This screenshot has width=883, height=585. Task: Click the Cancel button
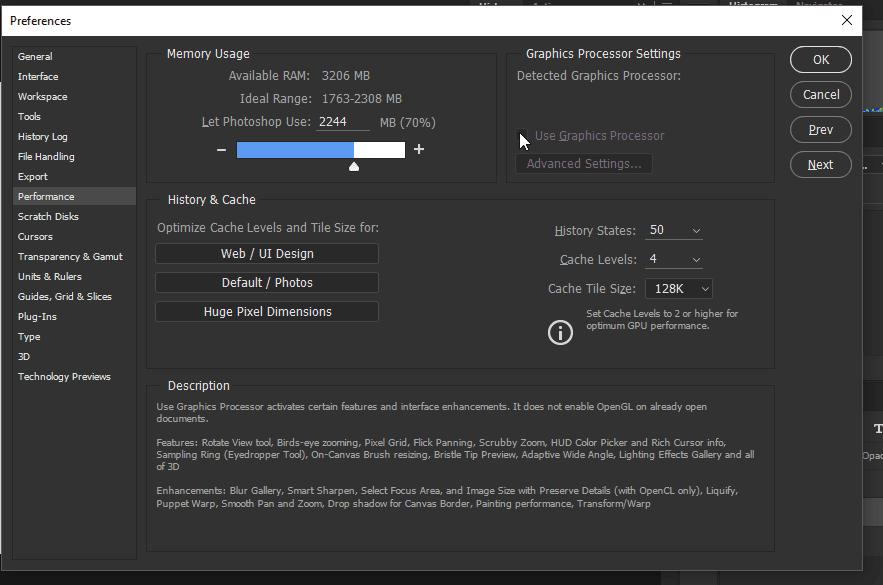pos(821,95)
